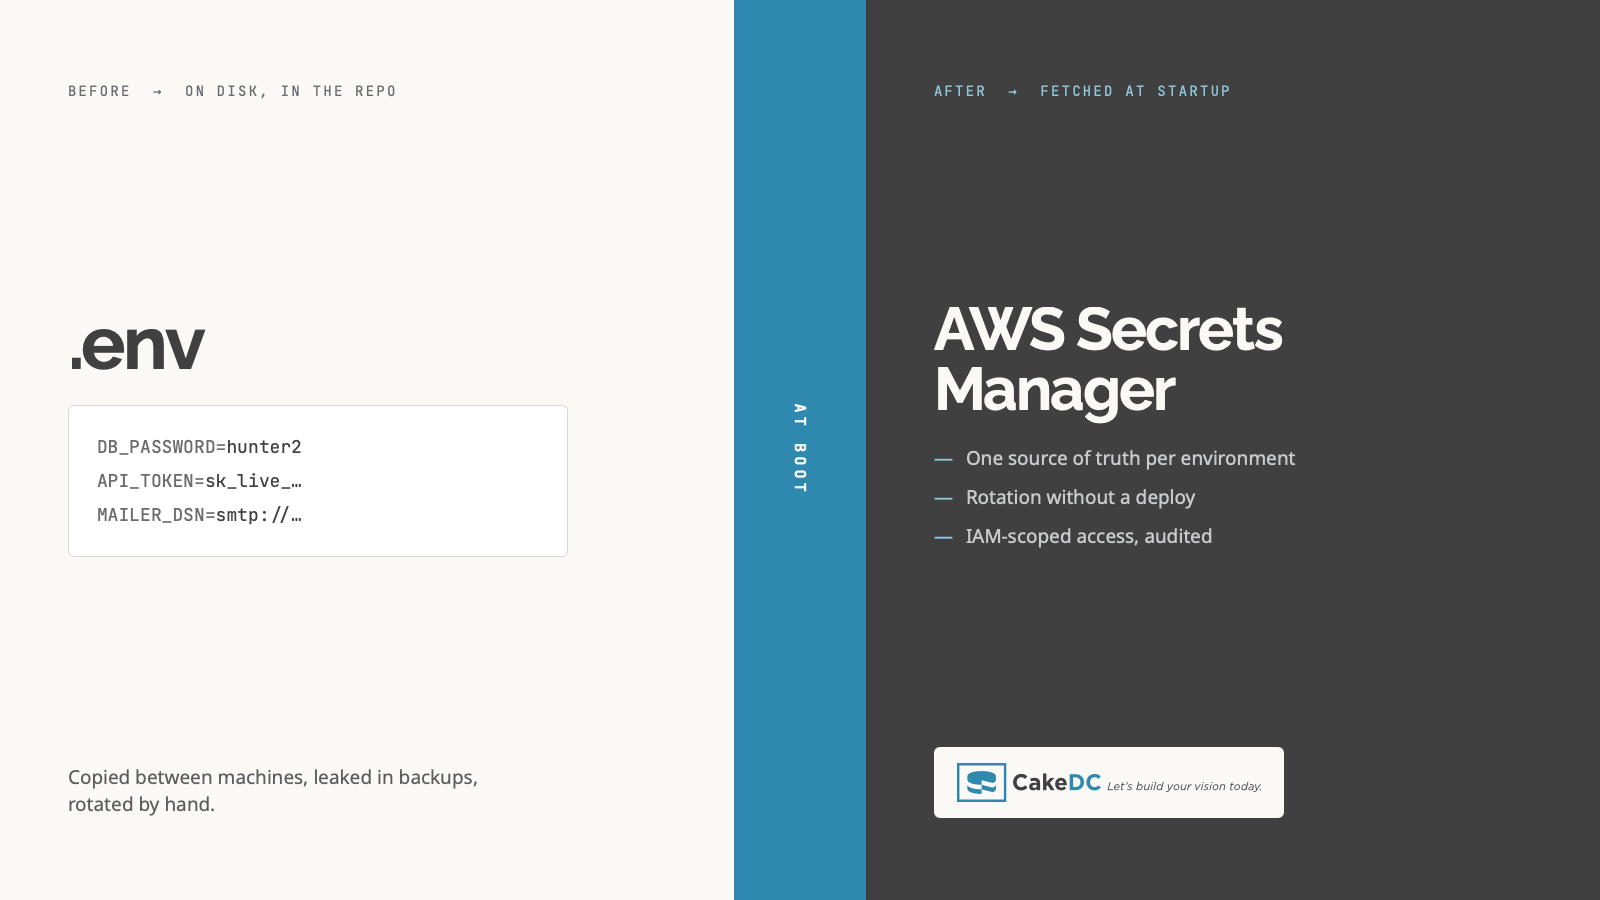Screen dimensions: 1600x900
Task: Click the arrow after the AFTER label
Action: (1013, 91)
